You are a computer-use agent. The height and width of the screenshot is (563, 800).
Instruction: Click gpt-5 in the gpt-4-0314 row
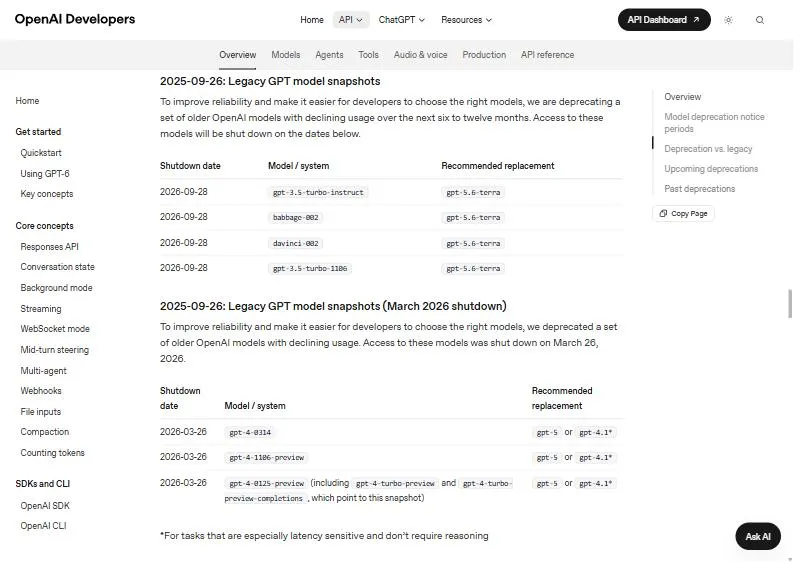coord(547,432)
